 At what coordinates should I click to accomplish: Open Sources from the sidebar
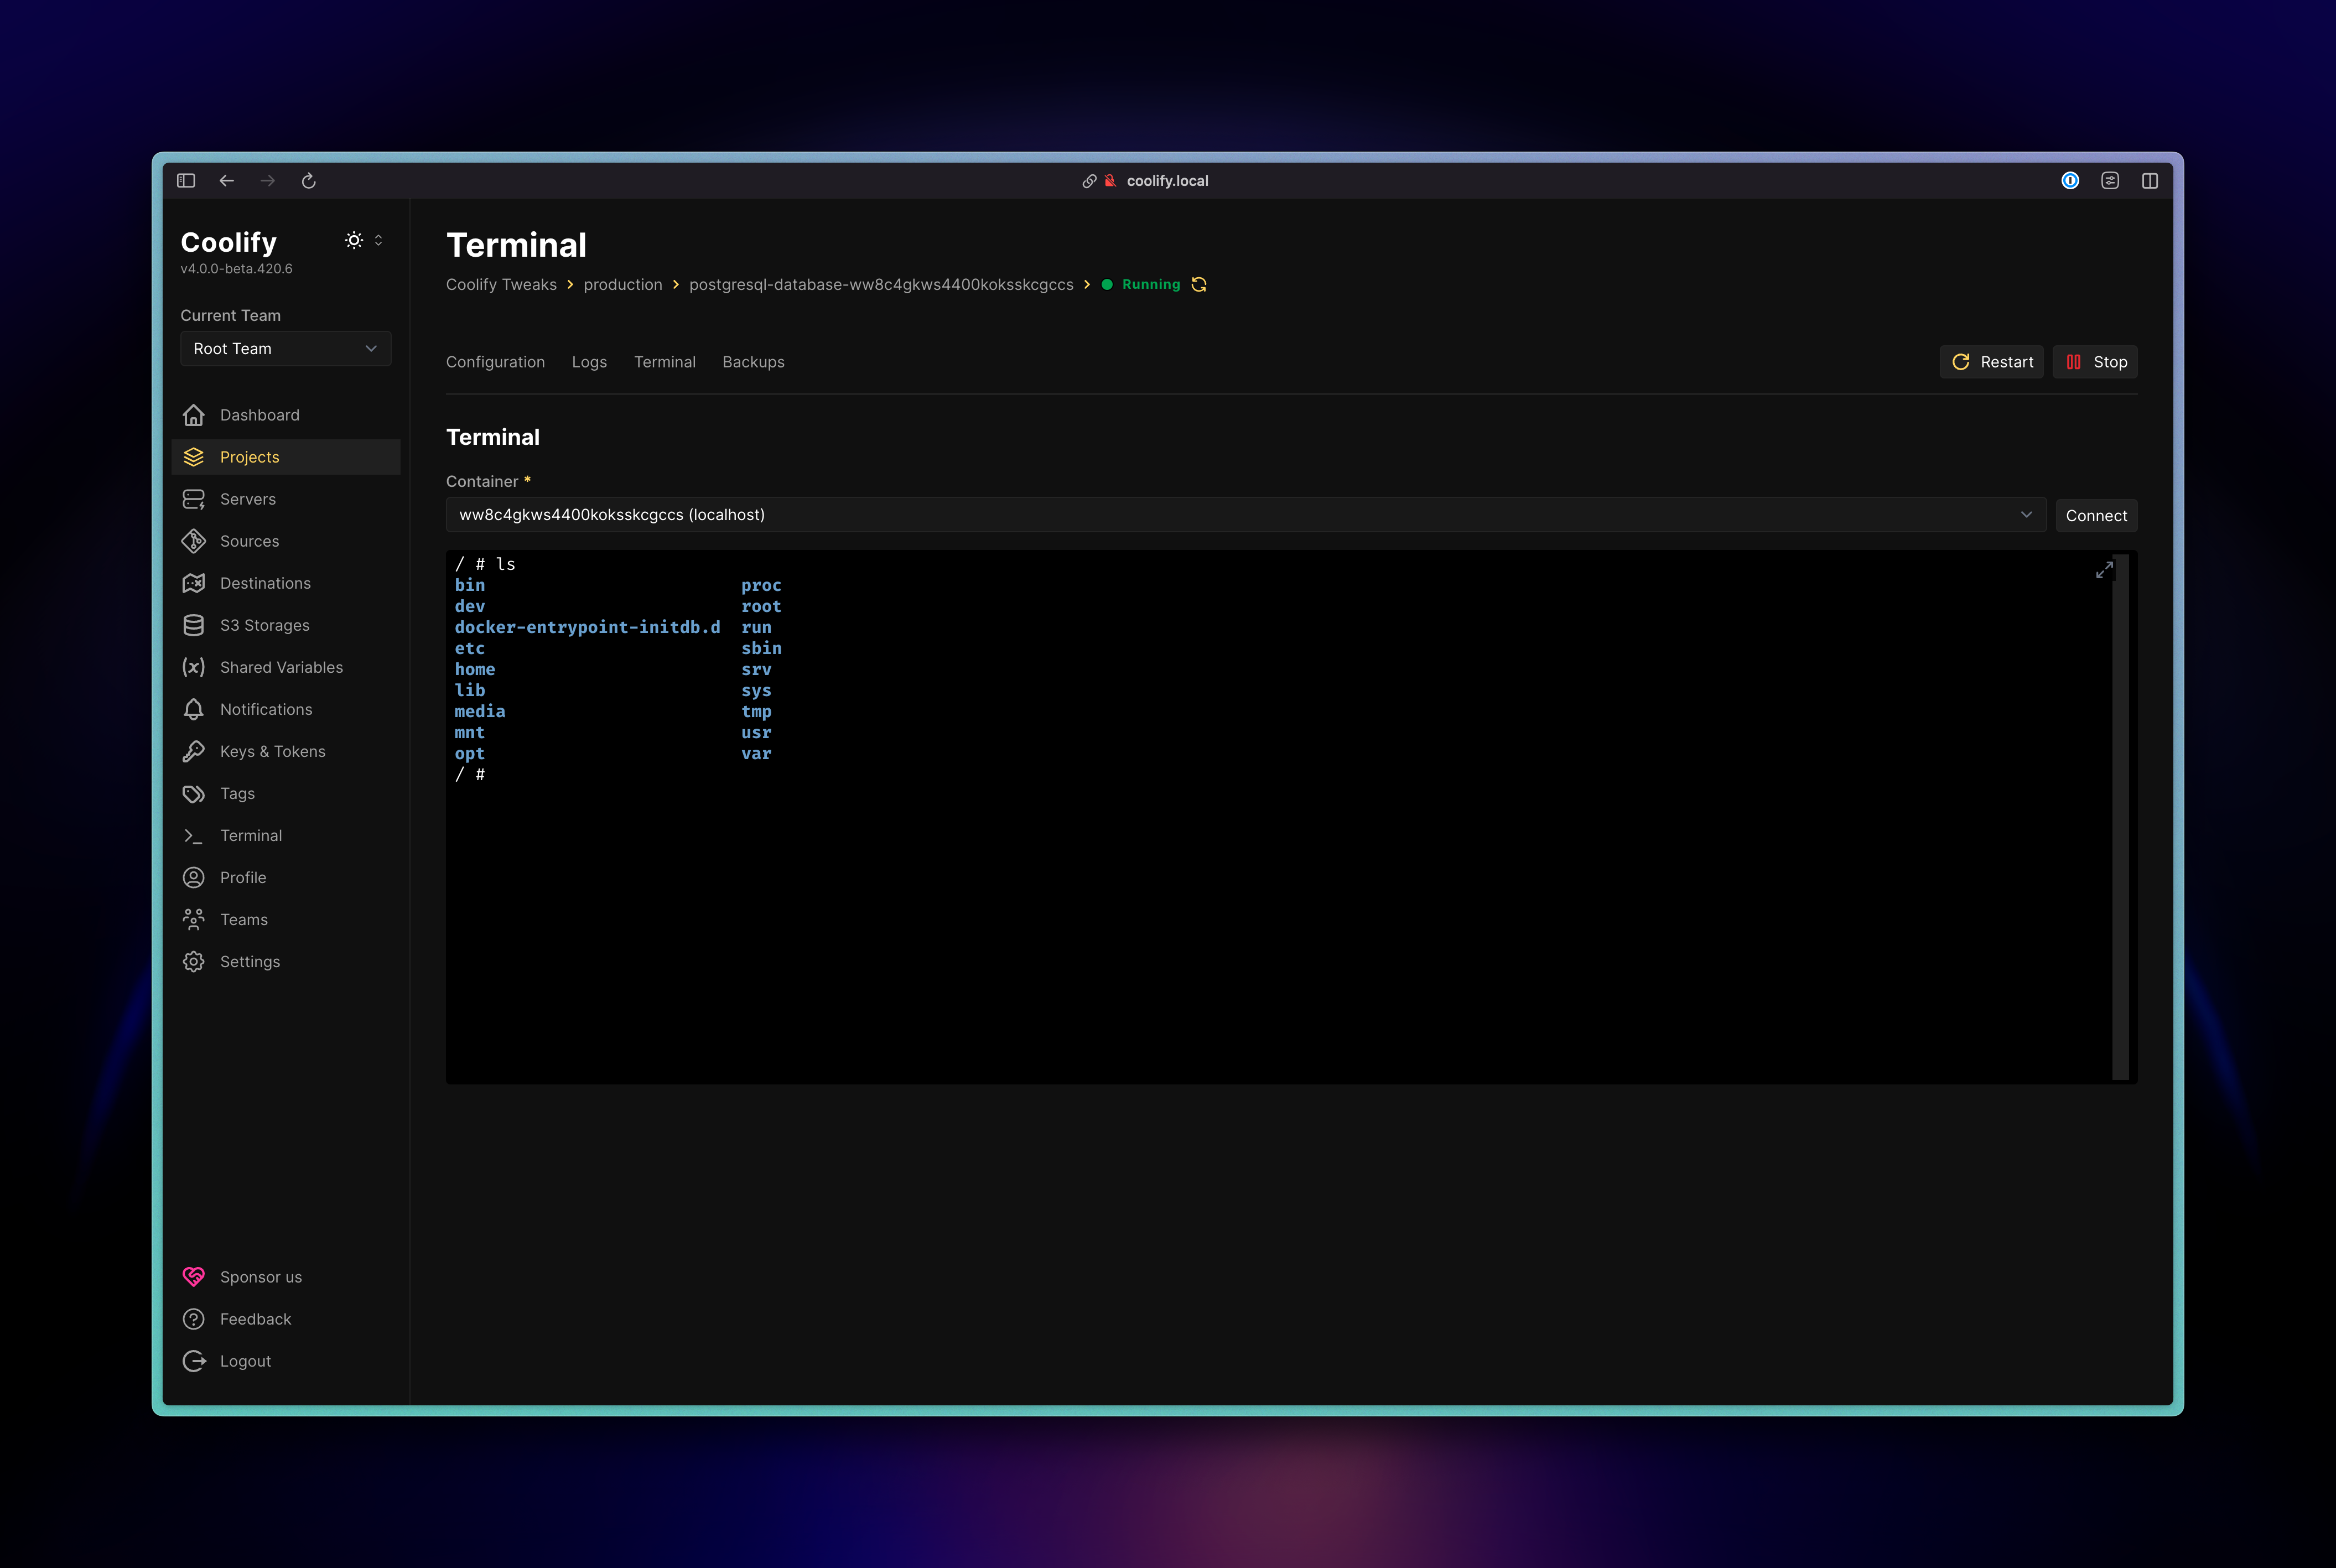(193, 541)
